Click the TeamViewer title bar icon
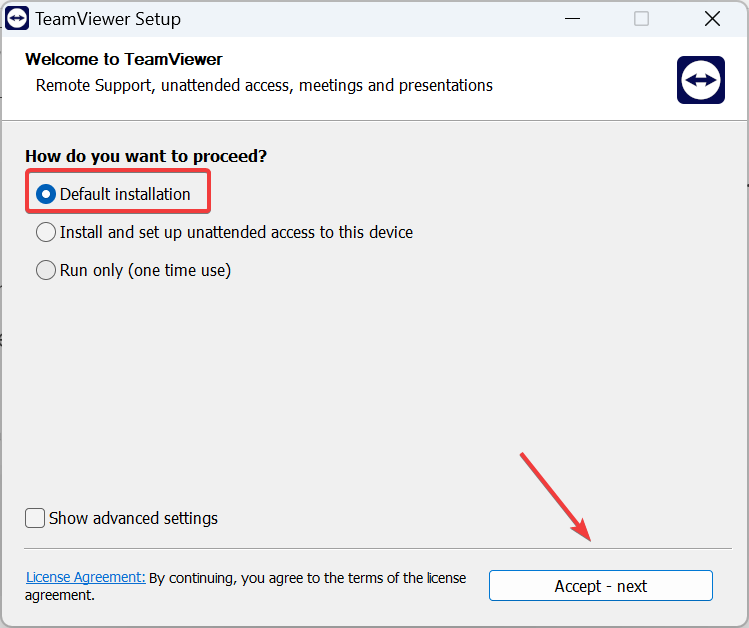 click(17, 19)
